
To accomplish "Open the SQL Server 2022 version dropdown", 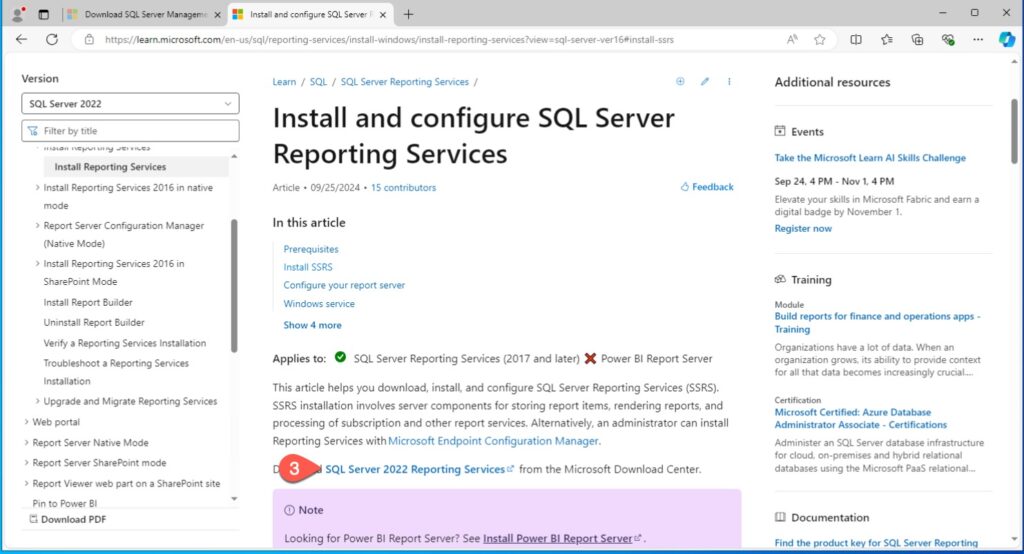I will click(130, 104).
